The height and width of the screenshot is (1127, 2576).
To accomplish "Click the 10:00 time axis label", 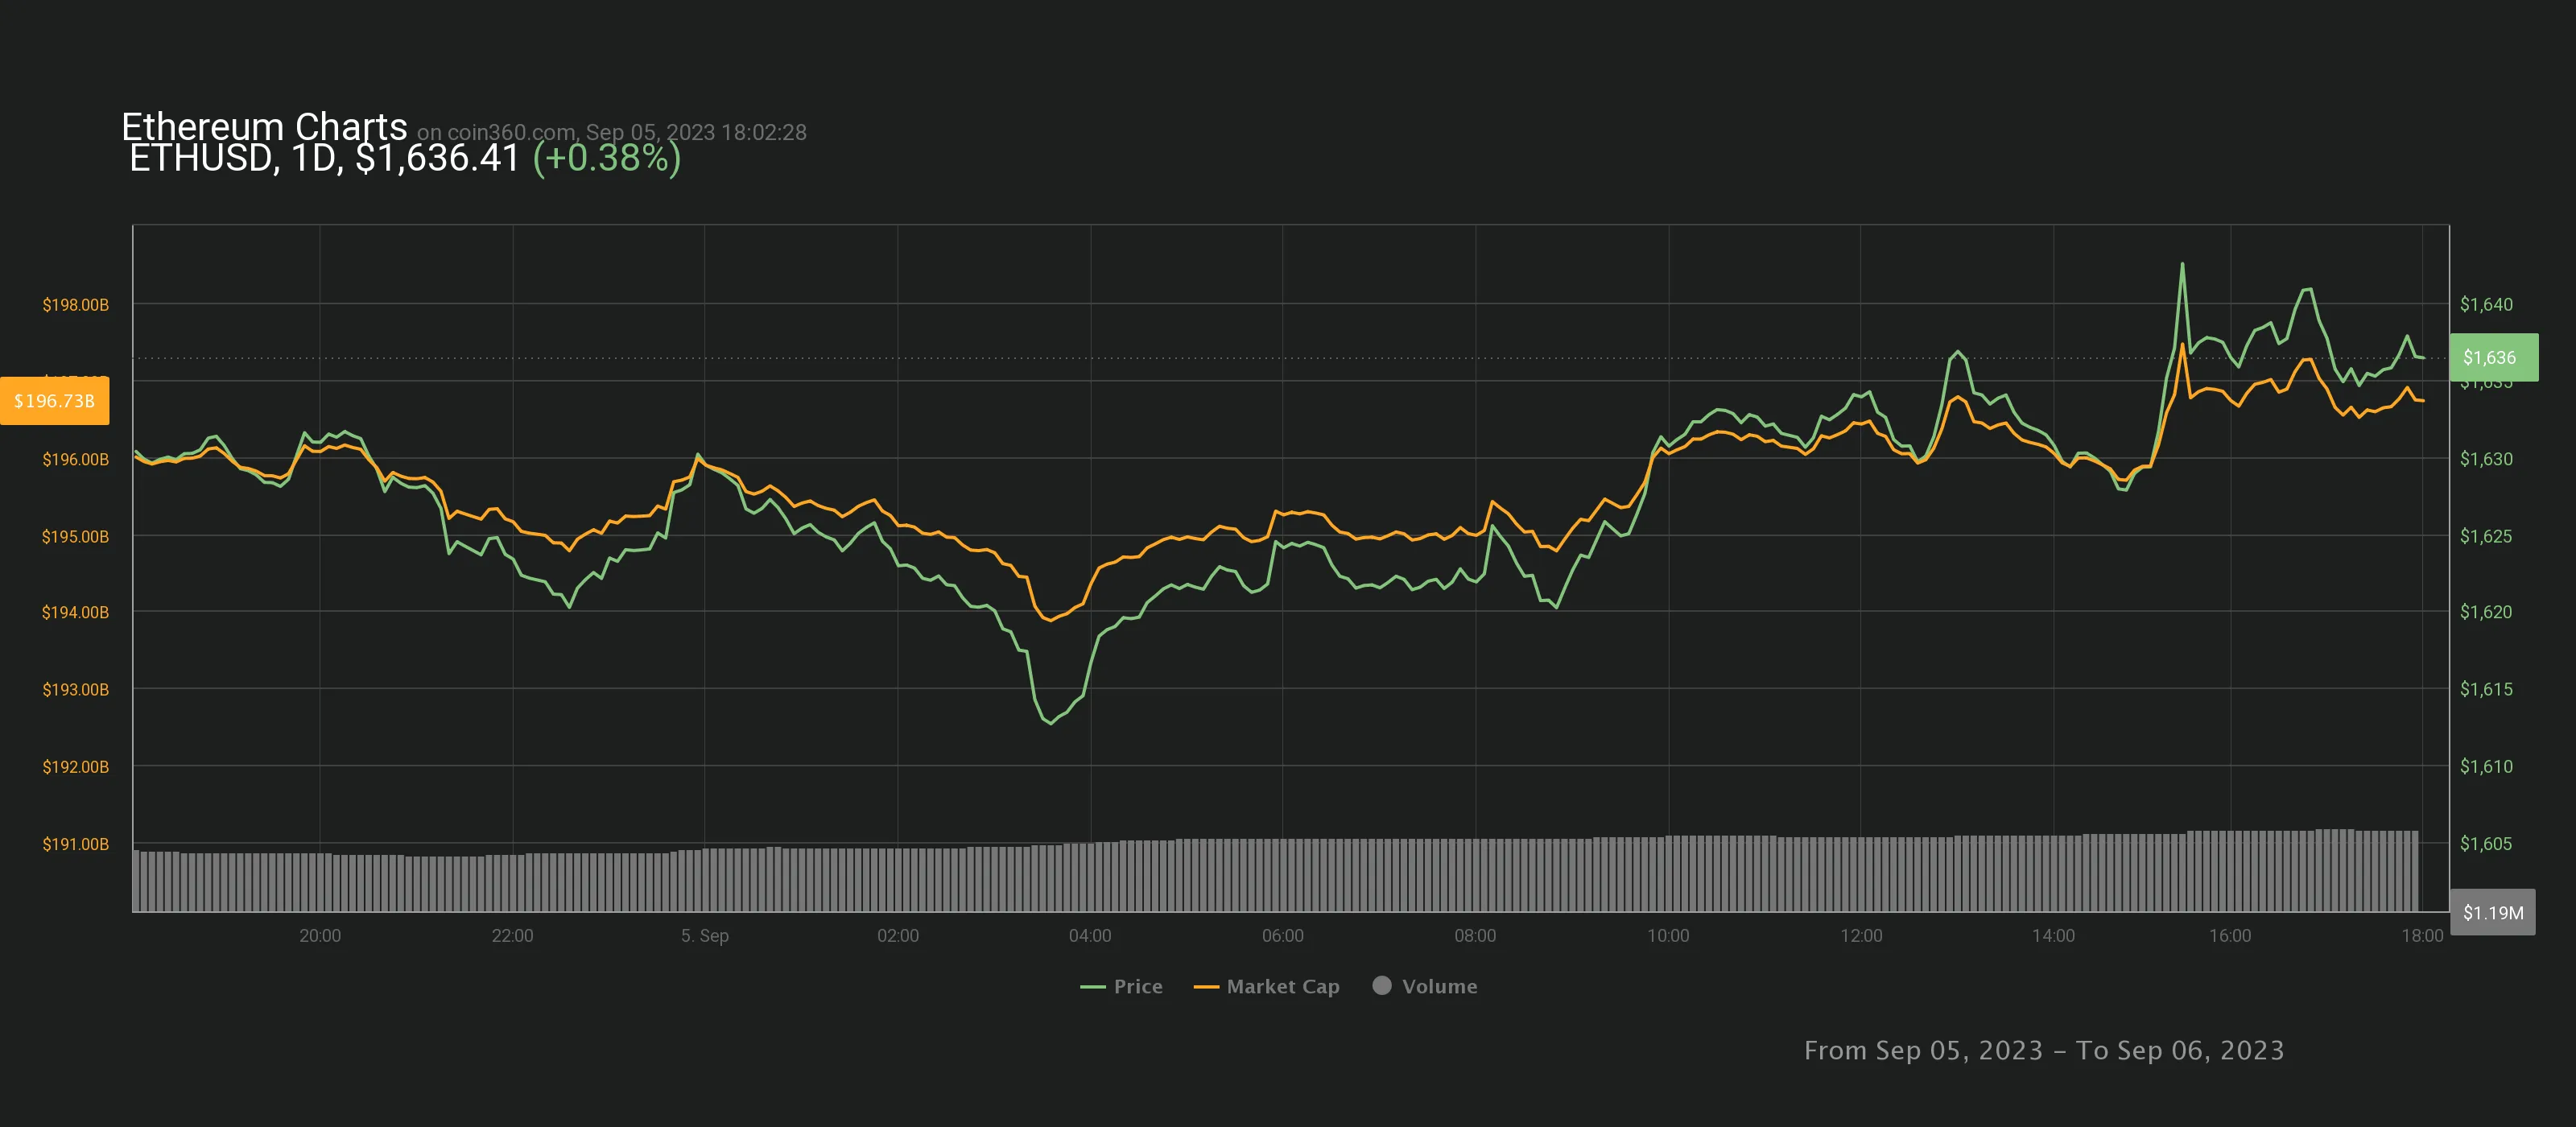I will point(1667,935).
